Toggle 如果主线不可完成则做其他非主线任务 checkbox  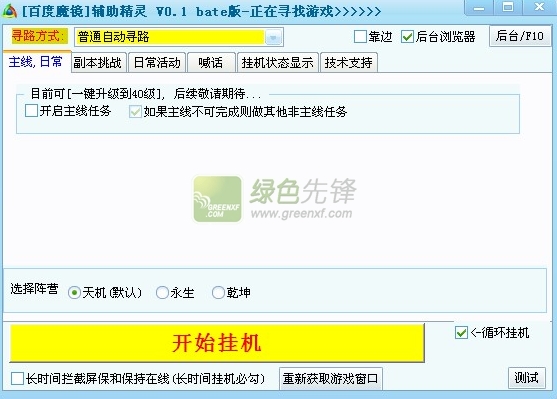point(135,112)
